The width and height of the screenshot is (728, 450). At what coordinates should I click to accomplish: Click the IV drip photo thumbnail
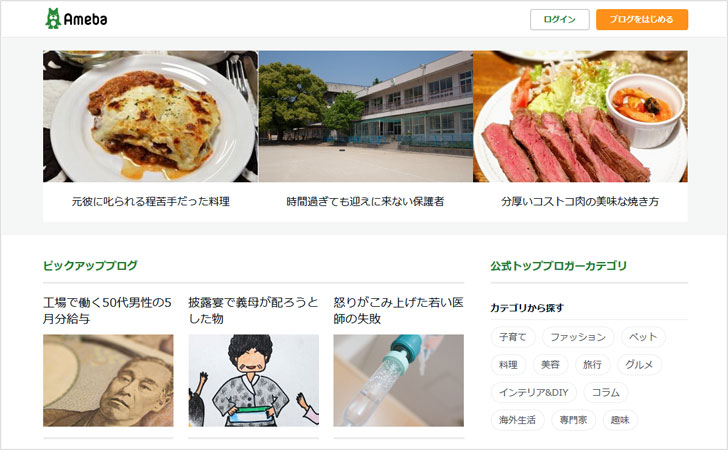[398, 380]
